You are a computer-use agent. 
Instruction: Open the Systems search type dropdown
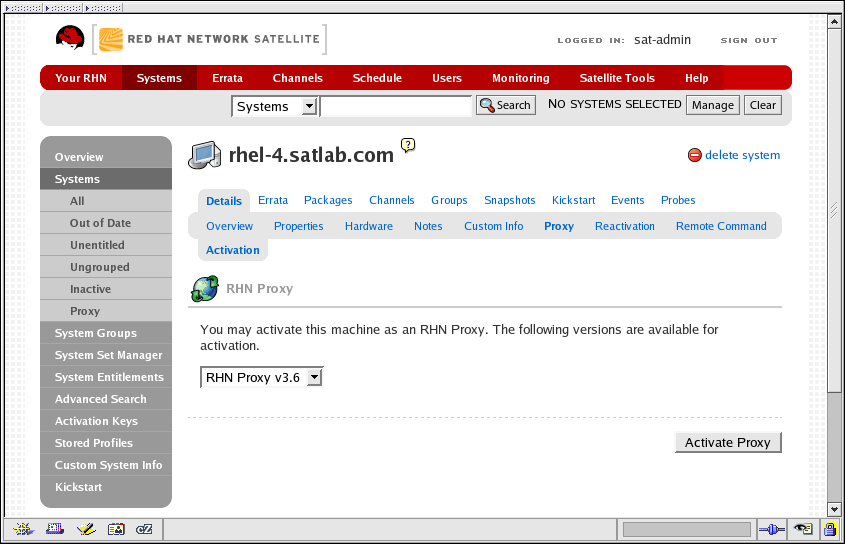pyautogui.click(x=274, y=106)
